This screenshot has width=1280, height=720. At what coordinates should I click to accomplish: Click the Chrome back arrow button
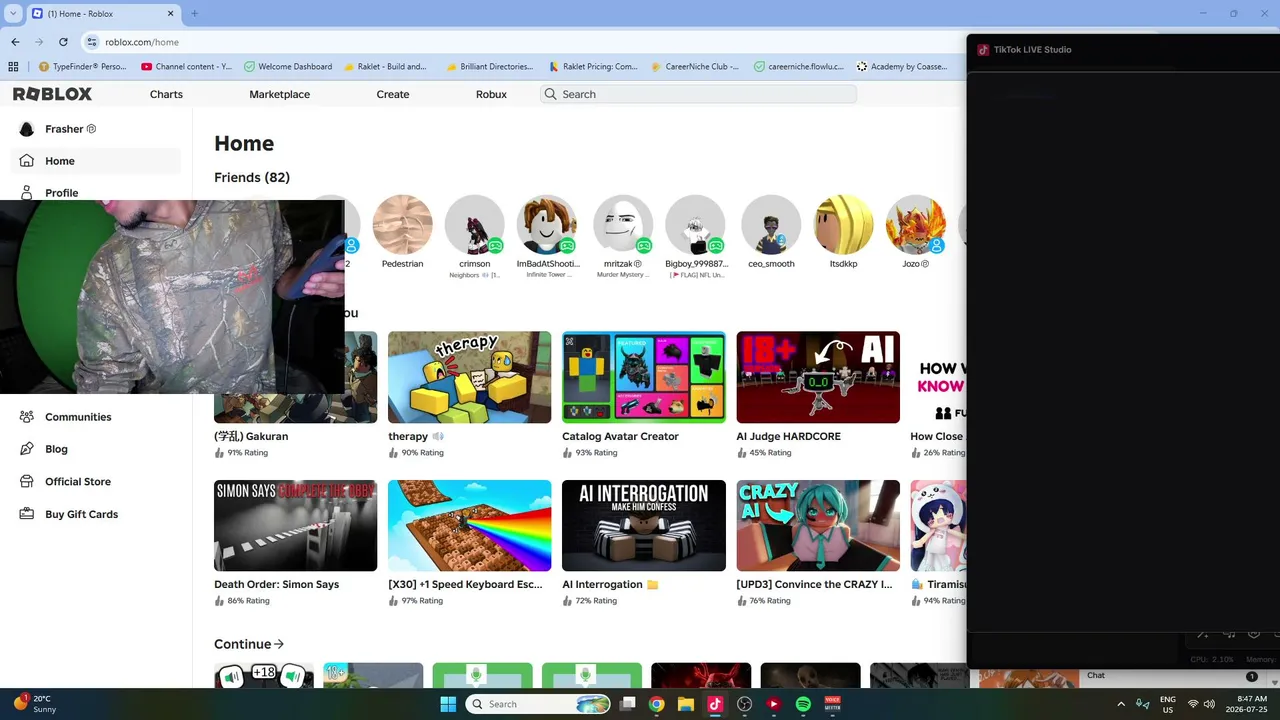click(x=15, y=42)
